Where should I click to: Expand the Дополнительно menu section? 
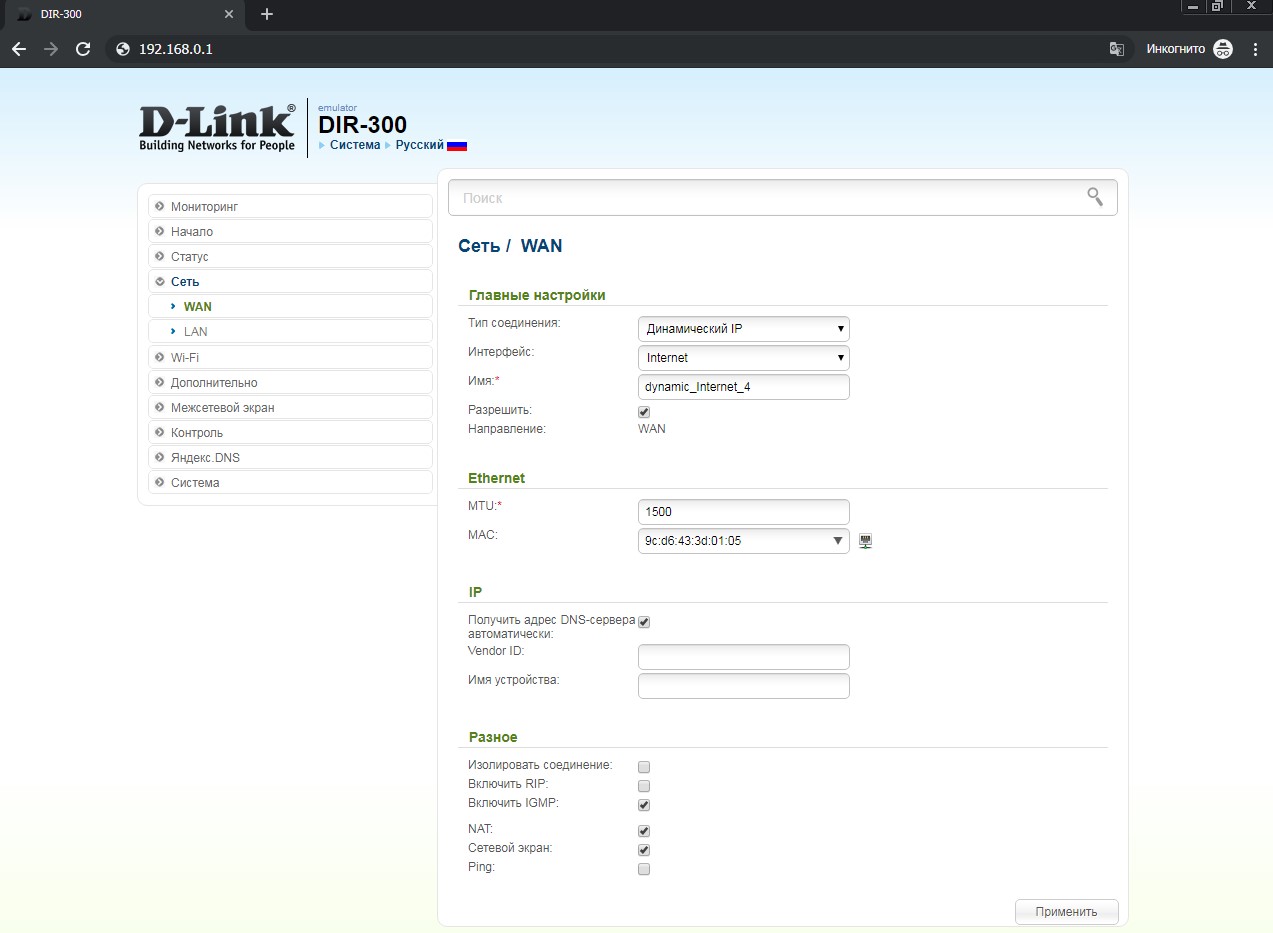click(290, 382)
